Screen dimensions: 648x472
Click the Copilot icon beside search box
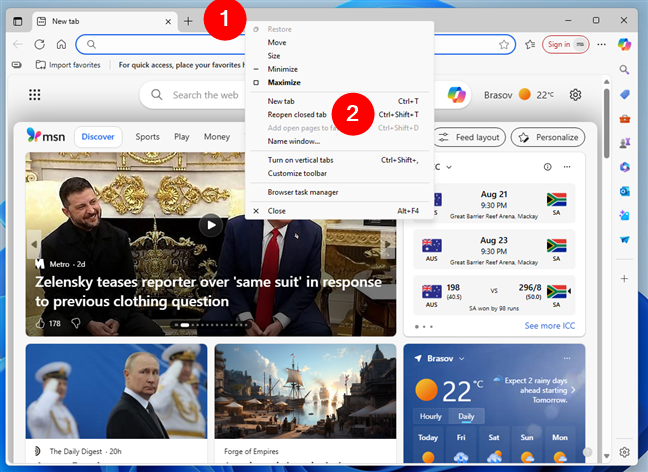point(457,95)
